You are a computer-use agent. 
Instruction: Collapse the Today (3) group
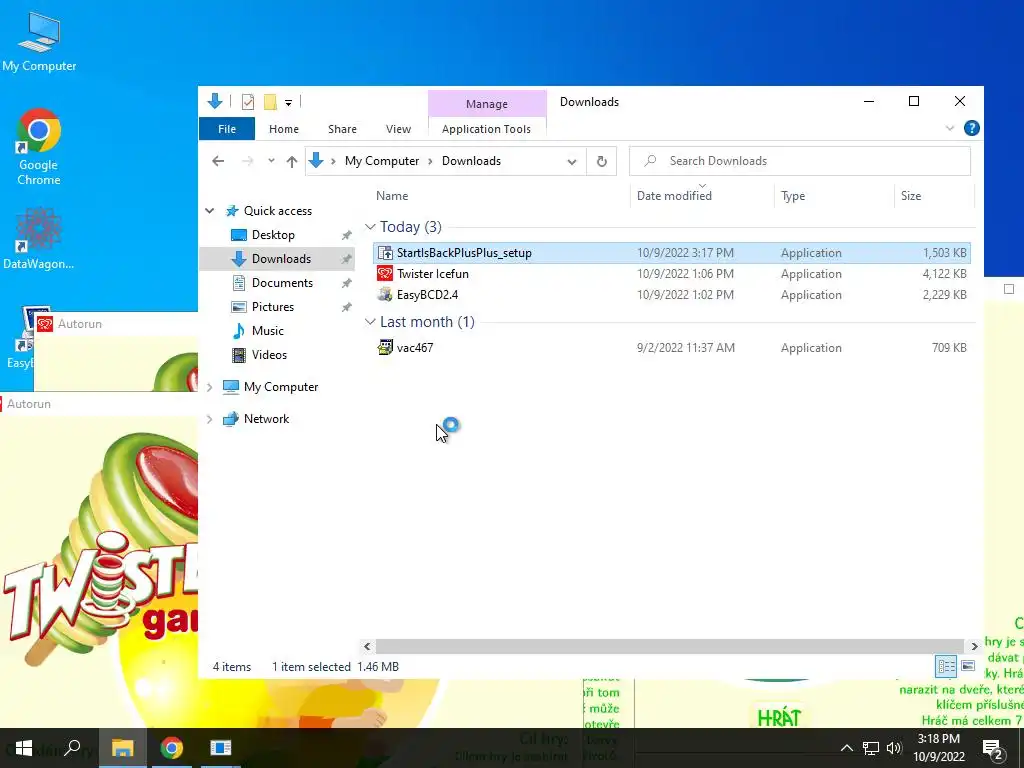[x=370, y=227]
